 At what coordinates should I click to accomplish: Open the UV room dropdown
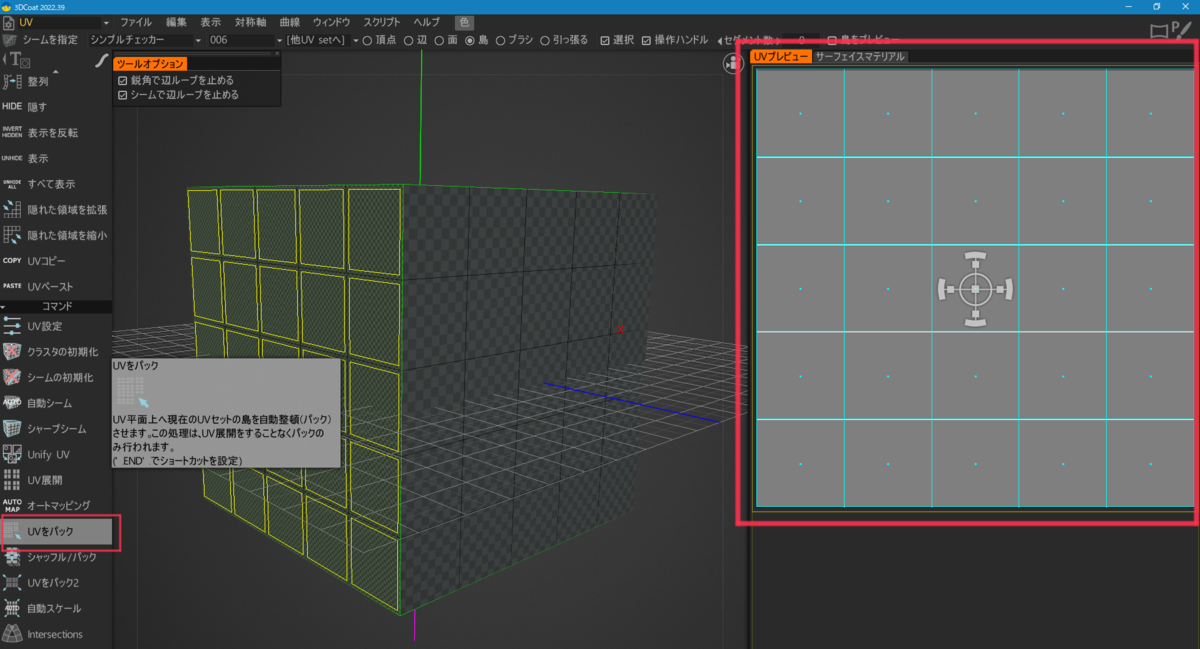click(64, 22)
